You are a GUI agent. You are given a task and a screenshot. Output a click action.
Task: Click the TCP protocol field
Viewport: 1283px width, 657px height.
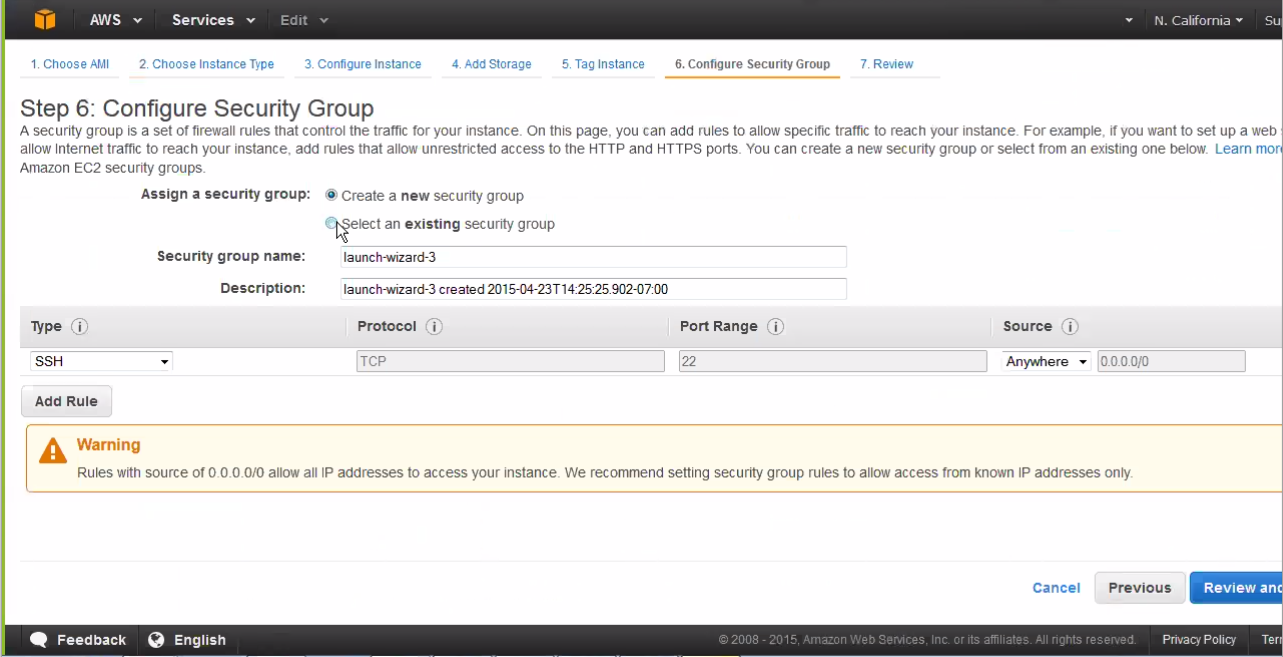pos(510,361)
